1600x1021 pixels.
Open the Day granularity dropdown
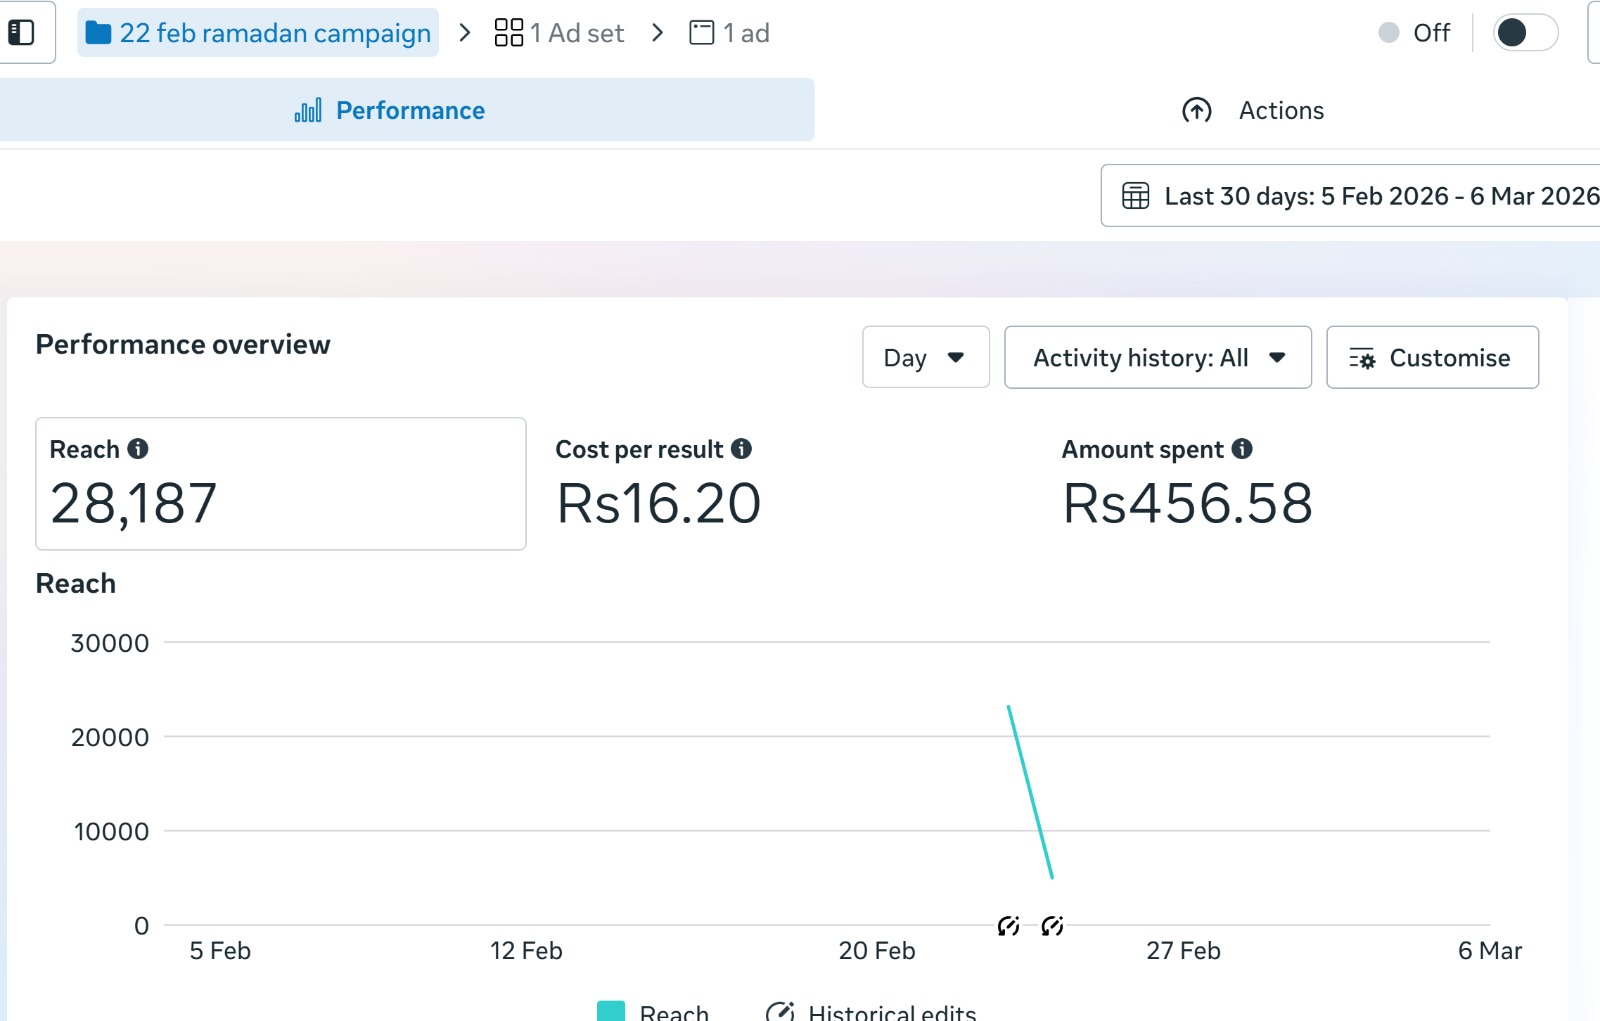(x=925, y=357)
